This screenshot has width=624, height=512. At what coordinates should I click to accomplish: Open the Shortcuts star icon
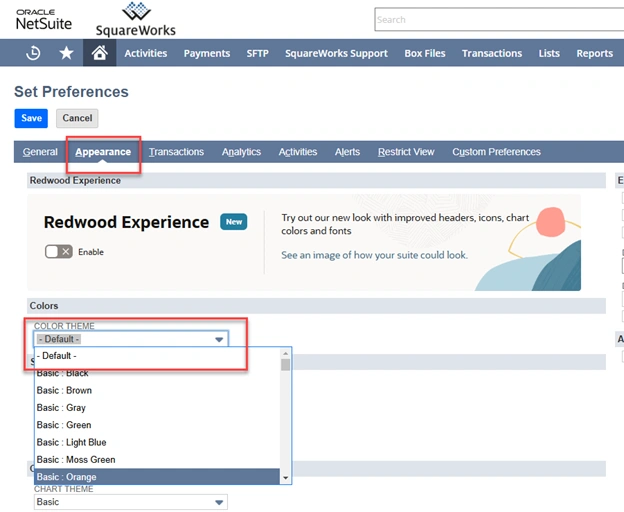click(x=66, y=54)
